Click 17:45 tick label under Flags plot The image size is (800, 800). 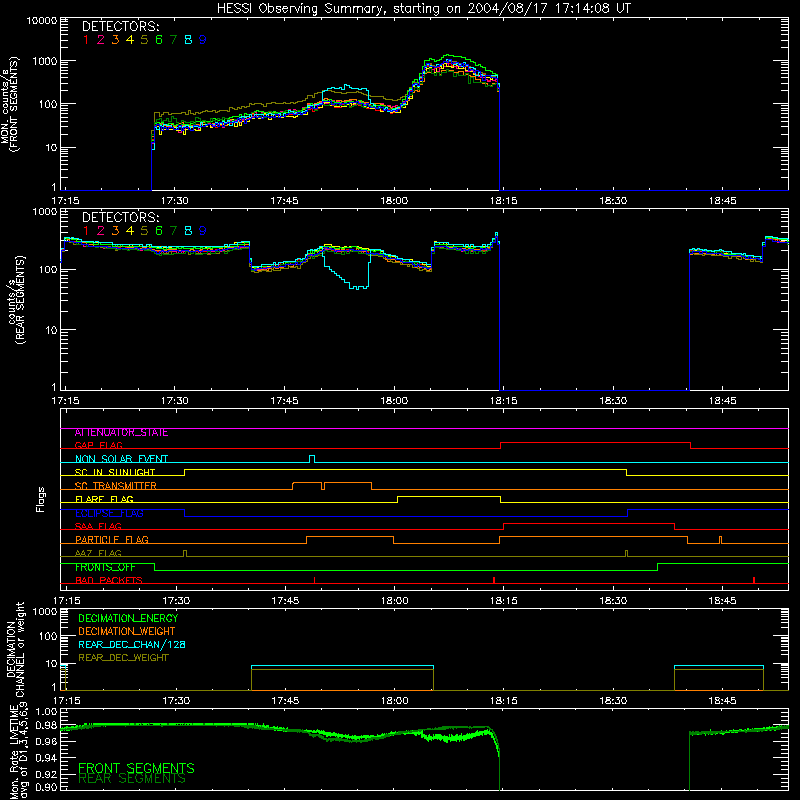tap(285, 601)
